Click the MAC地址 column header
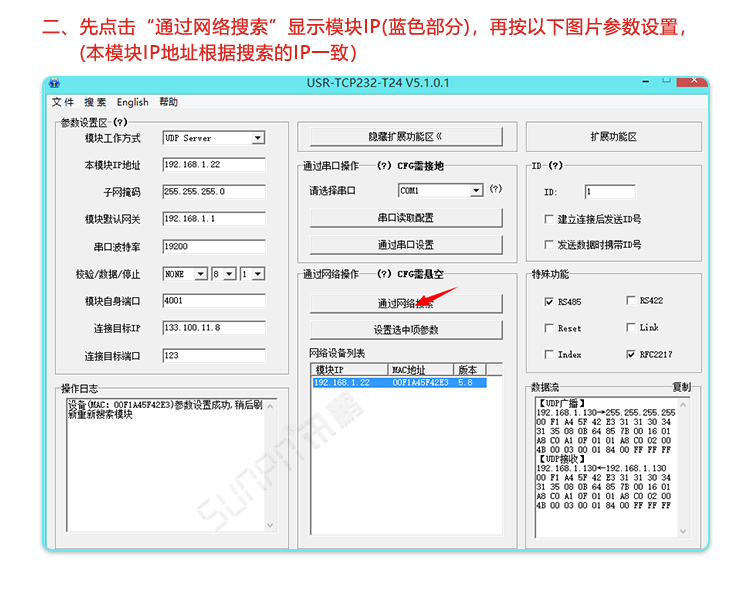Image resolution: width=750 pixels, height=591 pixels. [420, 370]
